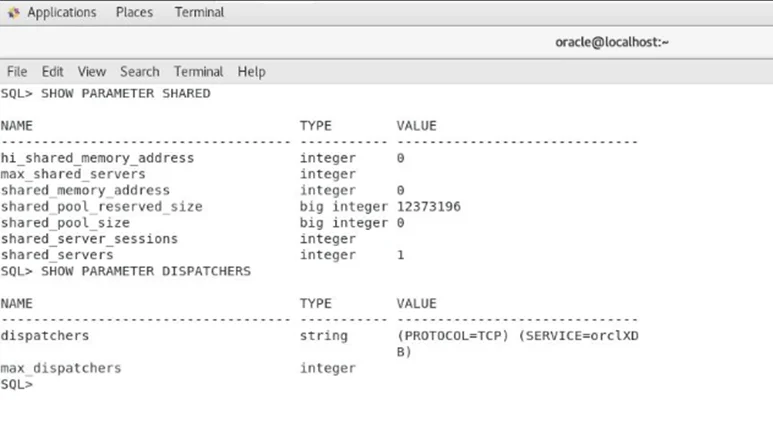773x422 pixels.
Task: Open the Applications menu
Action: (62, 12)
